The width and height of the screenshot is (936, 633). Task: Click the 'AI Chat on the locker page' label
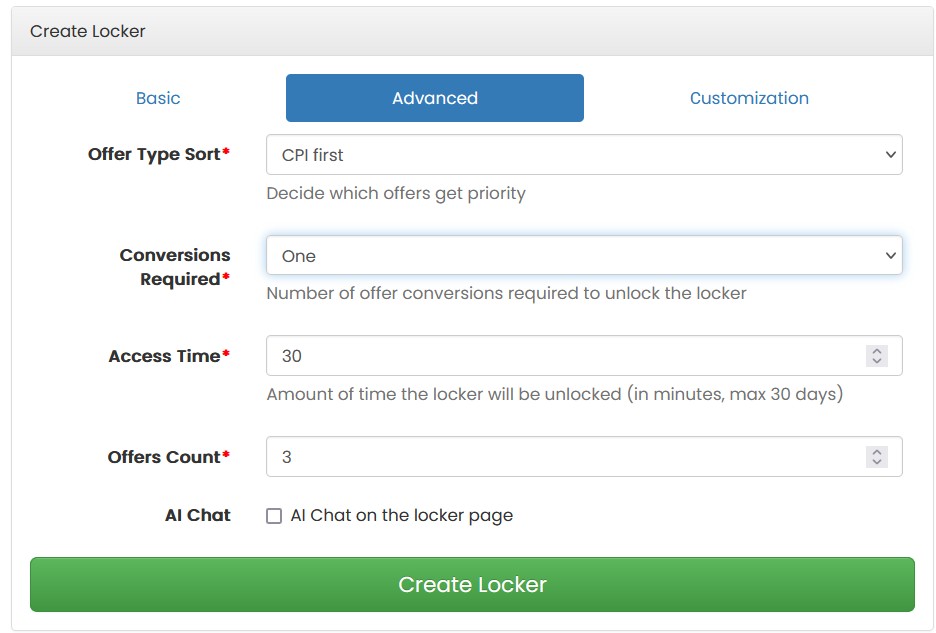[x=402, y=515]
